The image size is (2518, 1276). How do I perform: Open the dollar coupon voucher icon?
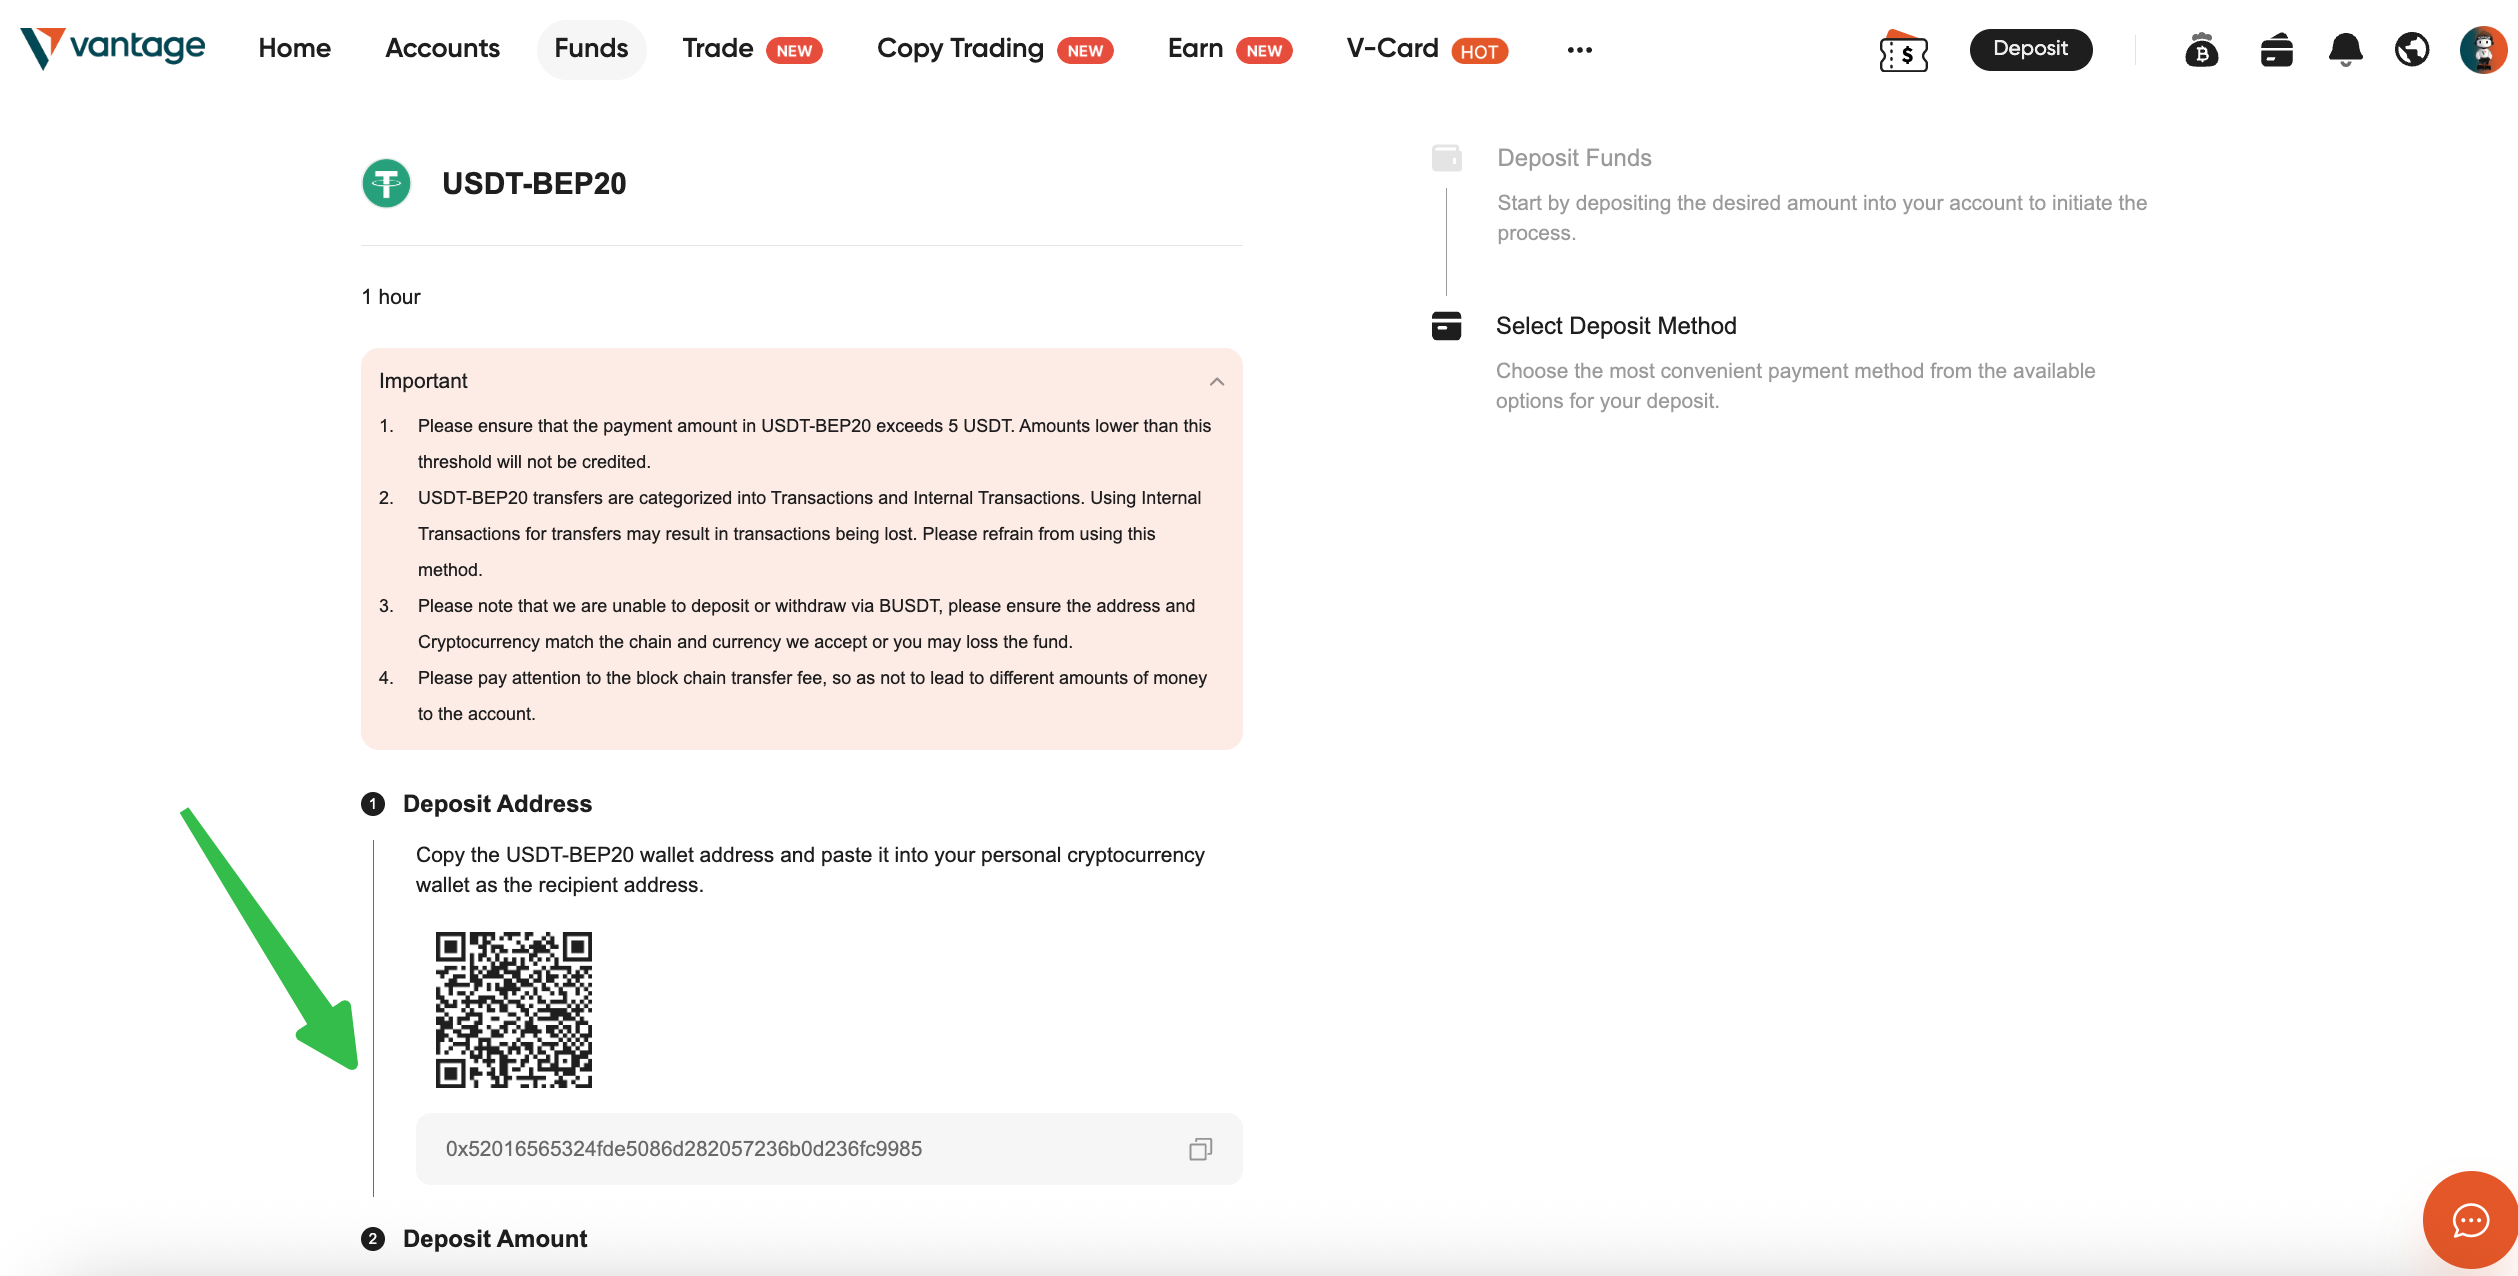tap(1903, 51)
